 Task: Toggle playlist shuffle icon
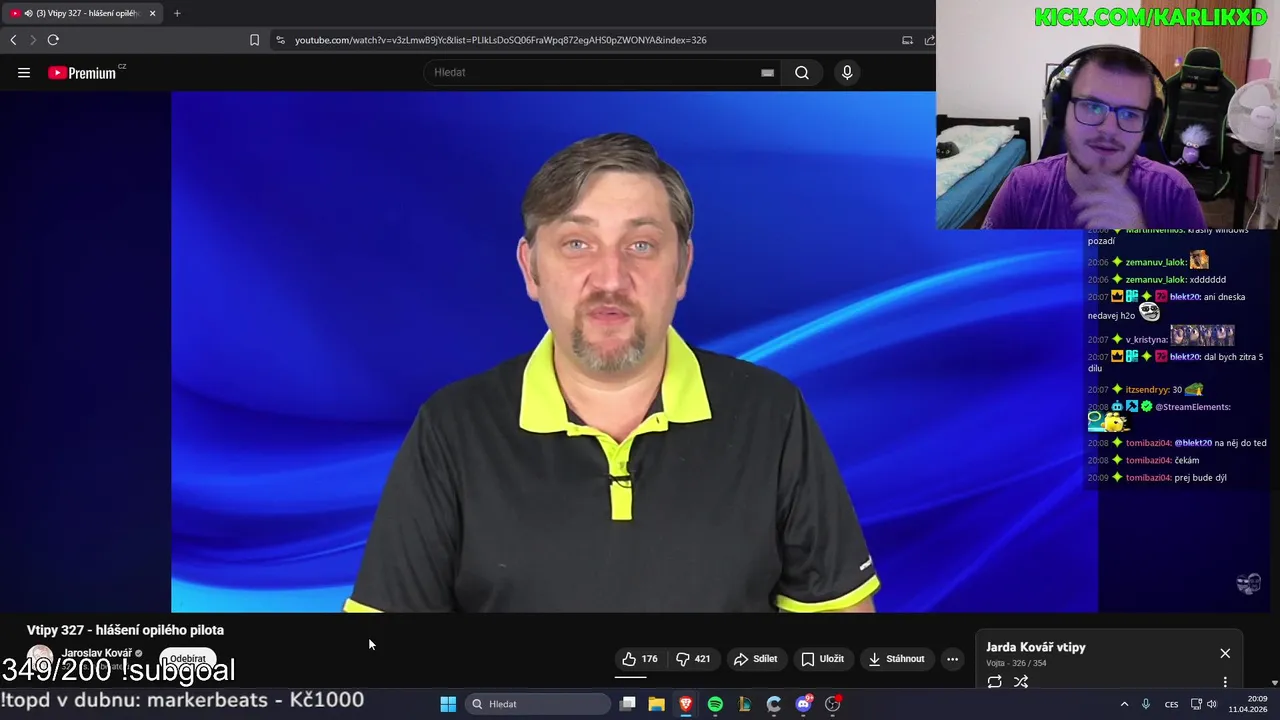1021,682
